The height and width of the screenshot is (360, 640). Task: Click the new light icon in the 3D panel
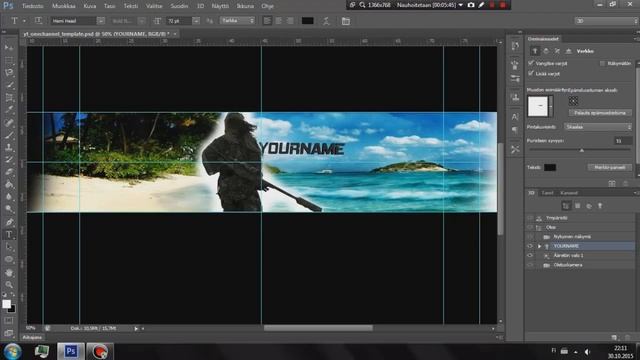click(614, 338)
